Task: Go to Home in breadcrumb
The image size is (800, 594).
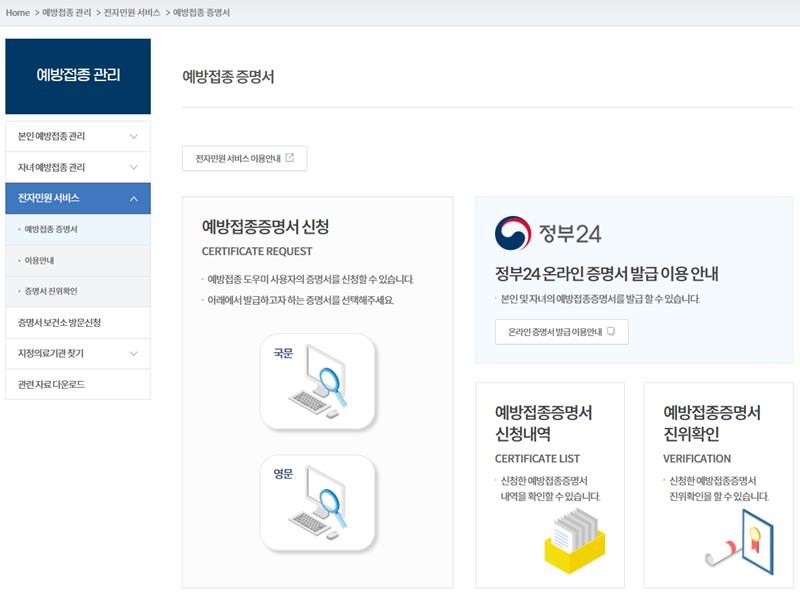Action: pyautogui.click(x=18, y=12)
